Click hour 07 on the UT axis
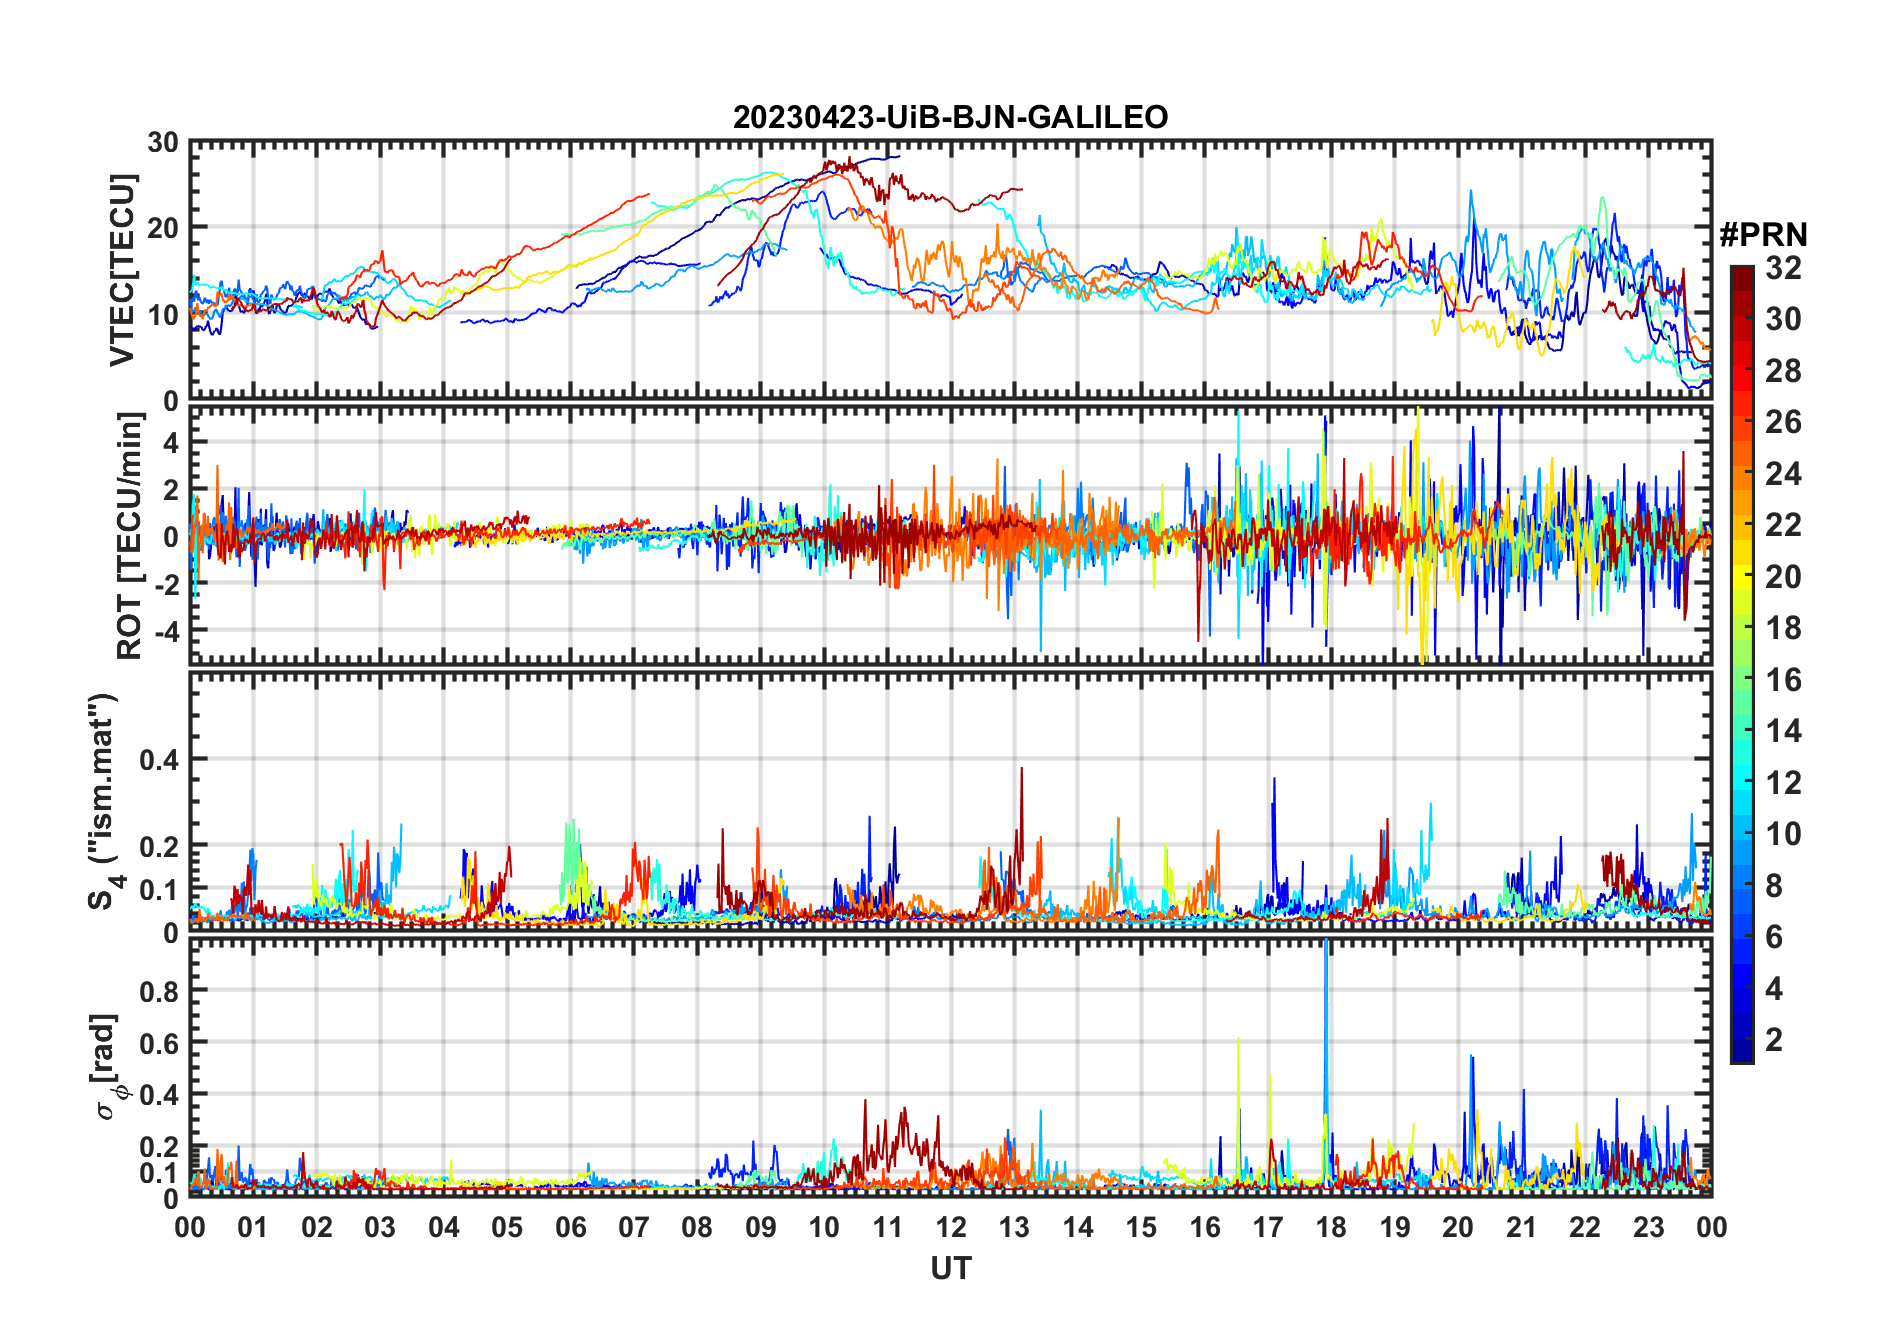1902x1330 pixels. [634, 1227]
